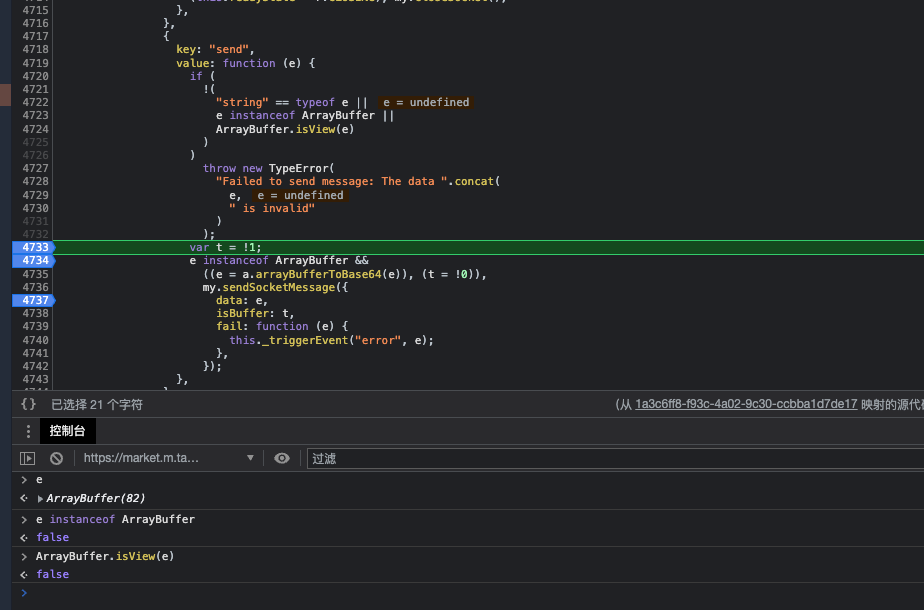Toggle breakpoint on line 4737
Screen dimensions: 924x610
(34, 301)
